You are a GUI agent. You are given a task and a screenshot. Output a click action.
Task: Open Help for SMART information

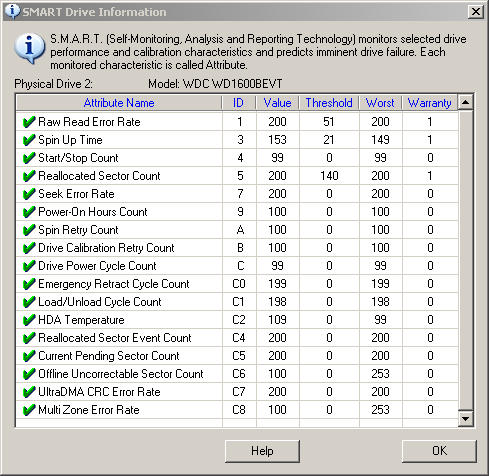(262, 451)
